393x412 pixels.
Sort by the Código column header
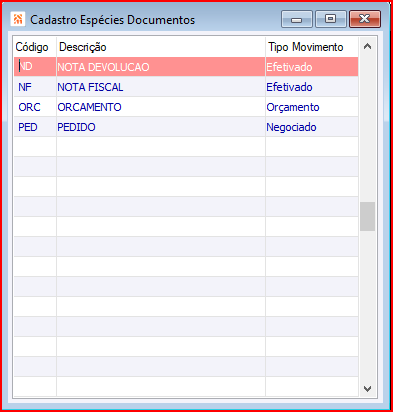coord(35,47)
